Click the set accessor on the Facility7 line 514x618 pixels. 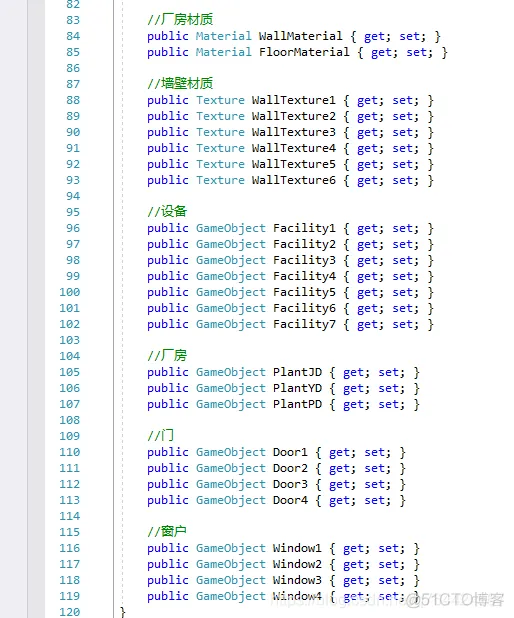point(402,324)
